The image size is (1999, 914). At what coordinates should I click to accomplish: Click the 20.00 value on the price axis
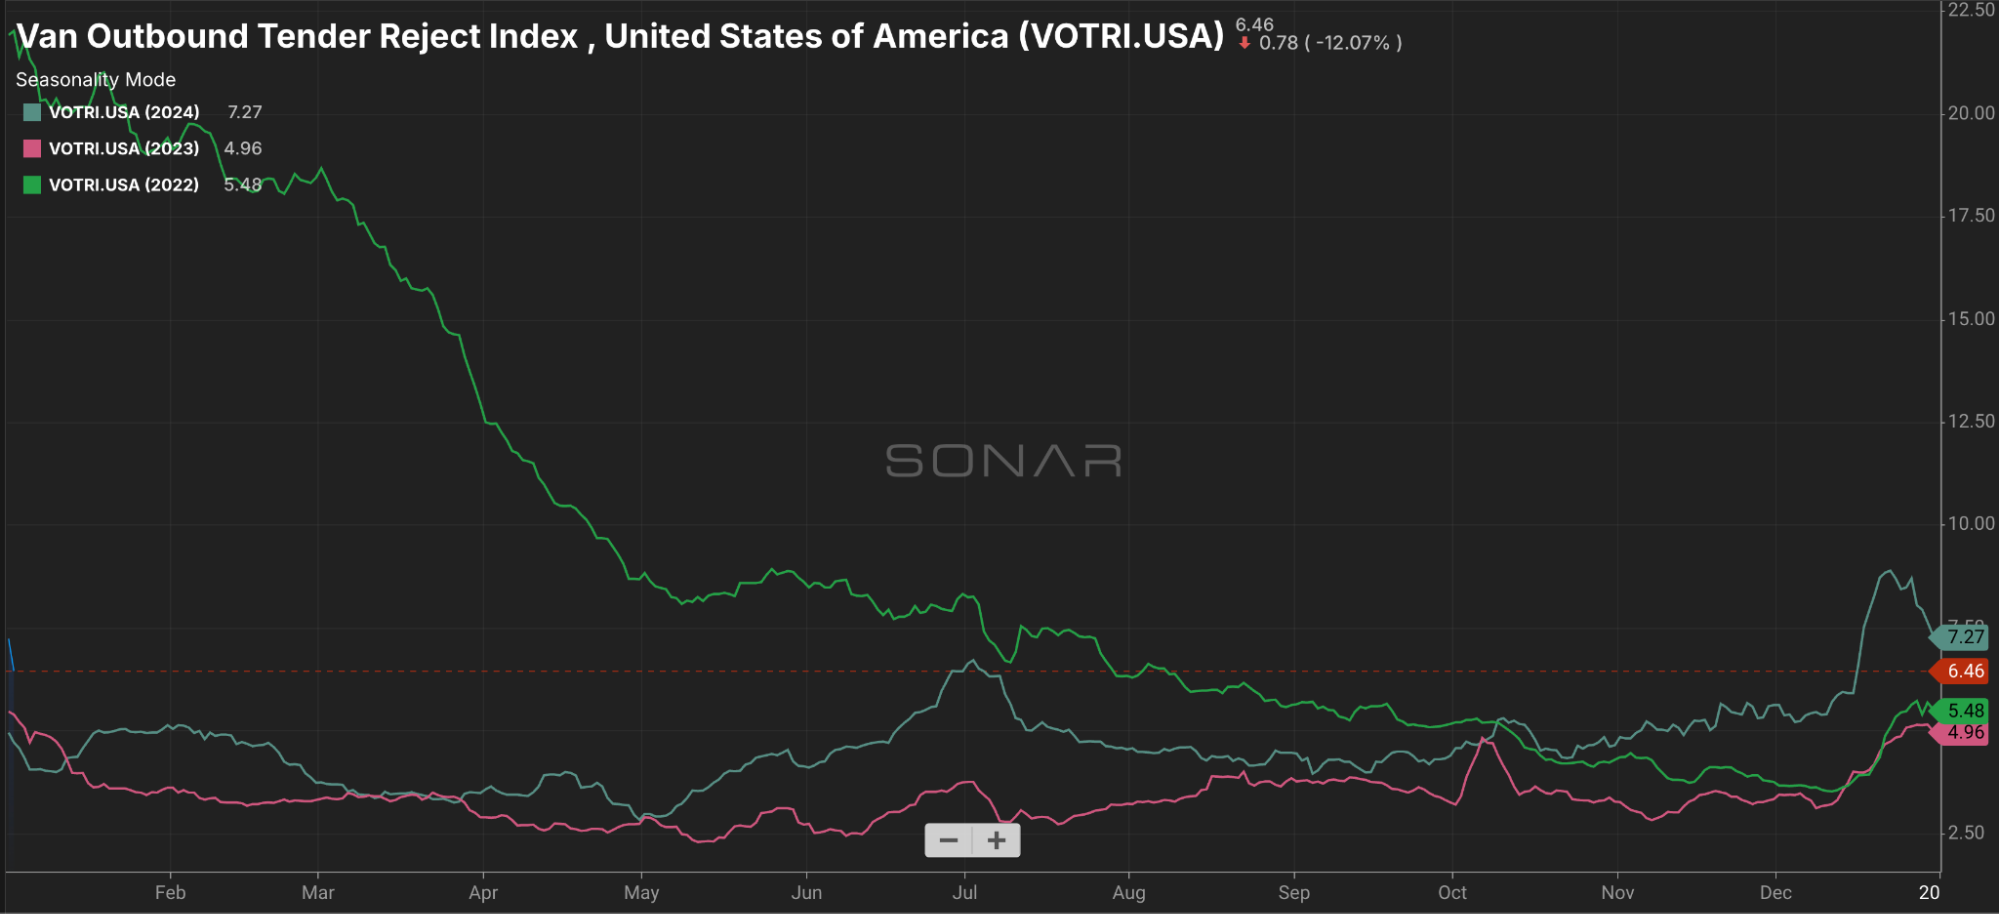click(x=1971, y=113)
